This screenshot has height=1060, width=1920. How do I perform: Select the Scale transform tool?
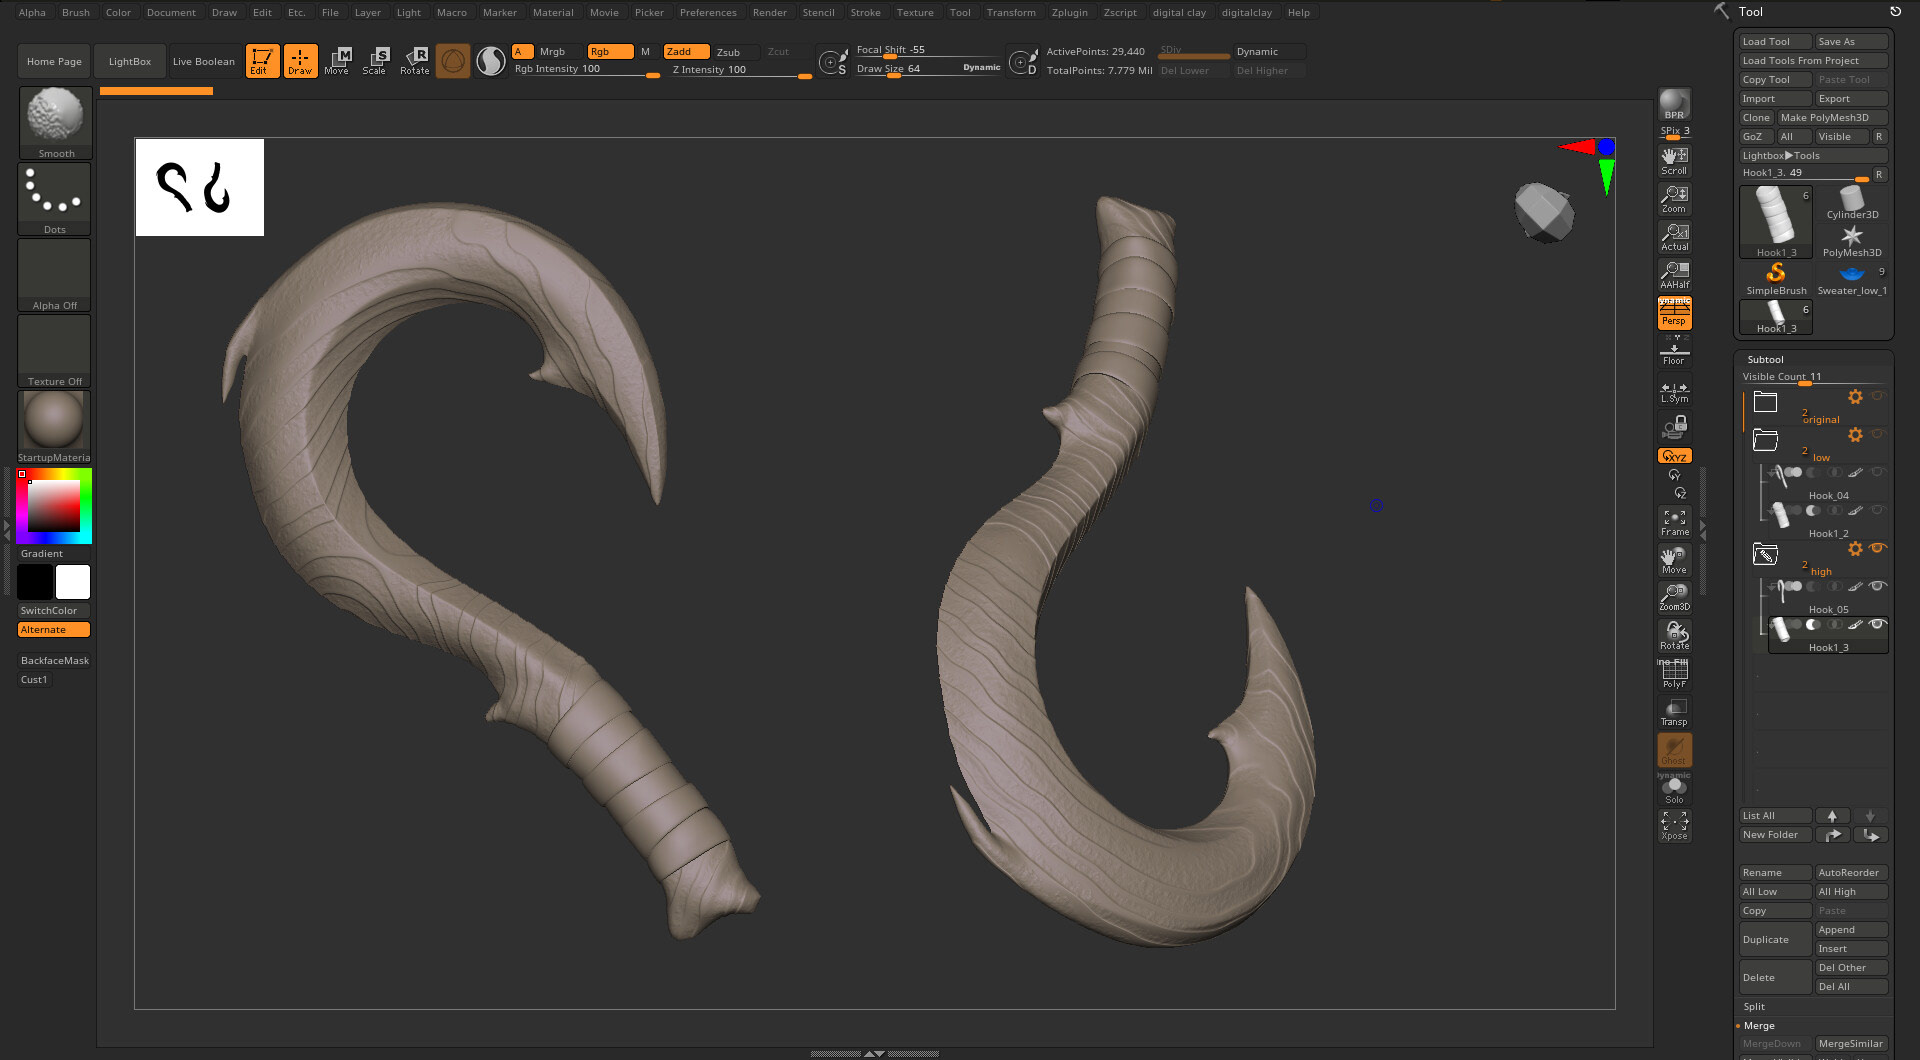click(375, 60)
